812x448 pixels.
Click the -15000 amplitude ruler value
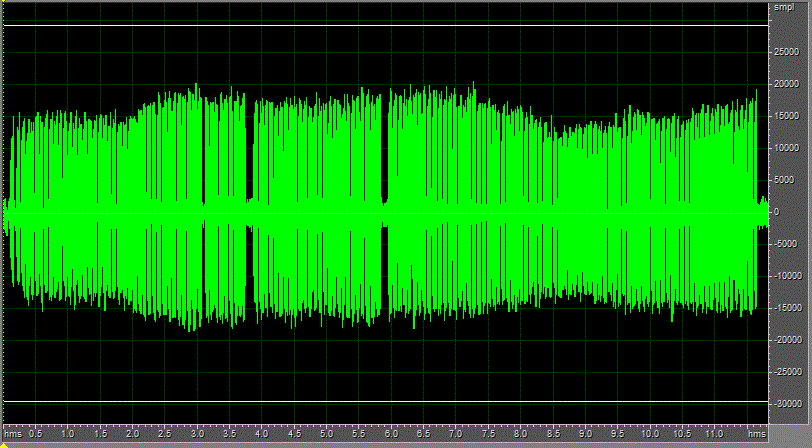(x=787, y=308)
